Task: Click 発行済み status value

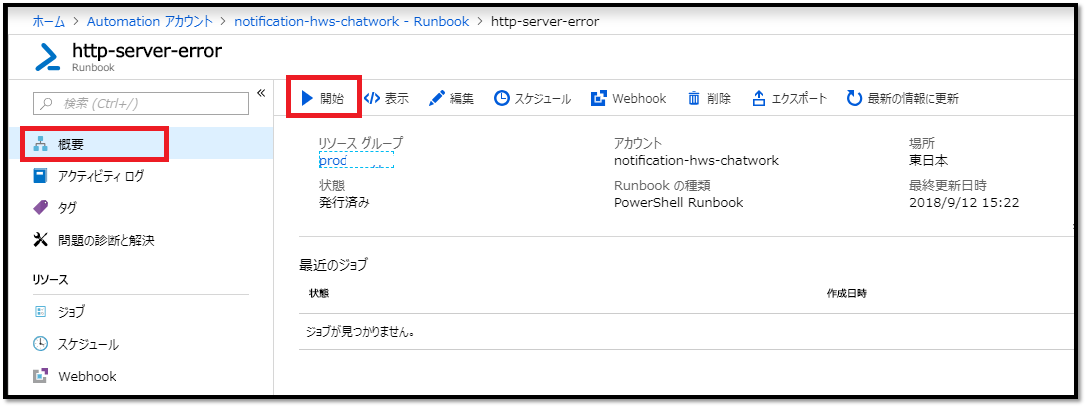Action: click(x=345, y=203)
